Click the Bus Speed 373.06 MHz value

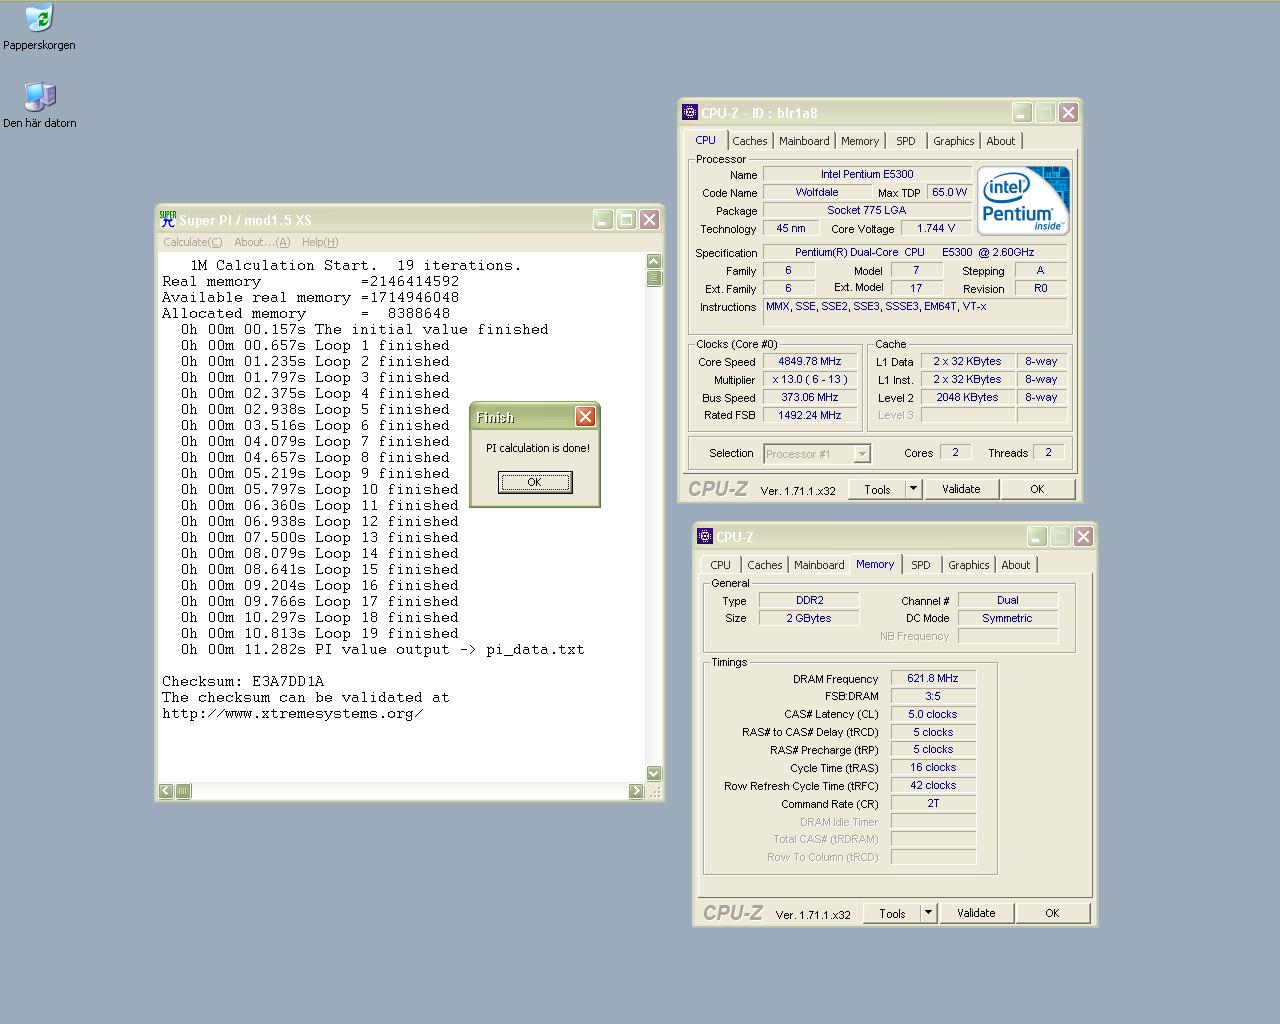[810, 397]
